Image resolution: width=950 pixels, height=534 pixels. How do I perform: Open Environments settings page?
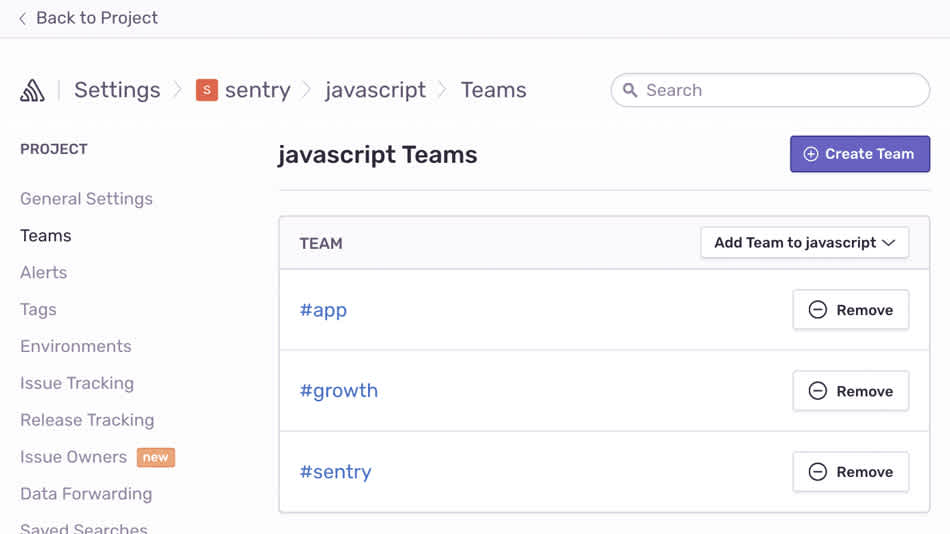point(76,346)
